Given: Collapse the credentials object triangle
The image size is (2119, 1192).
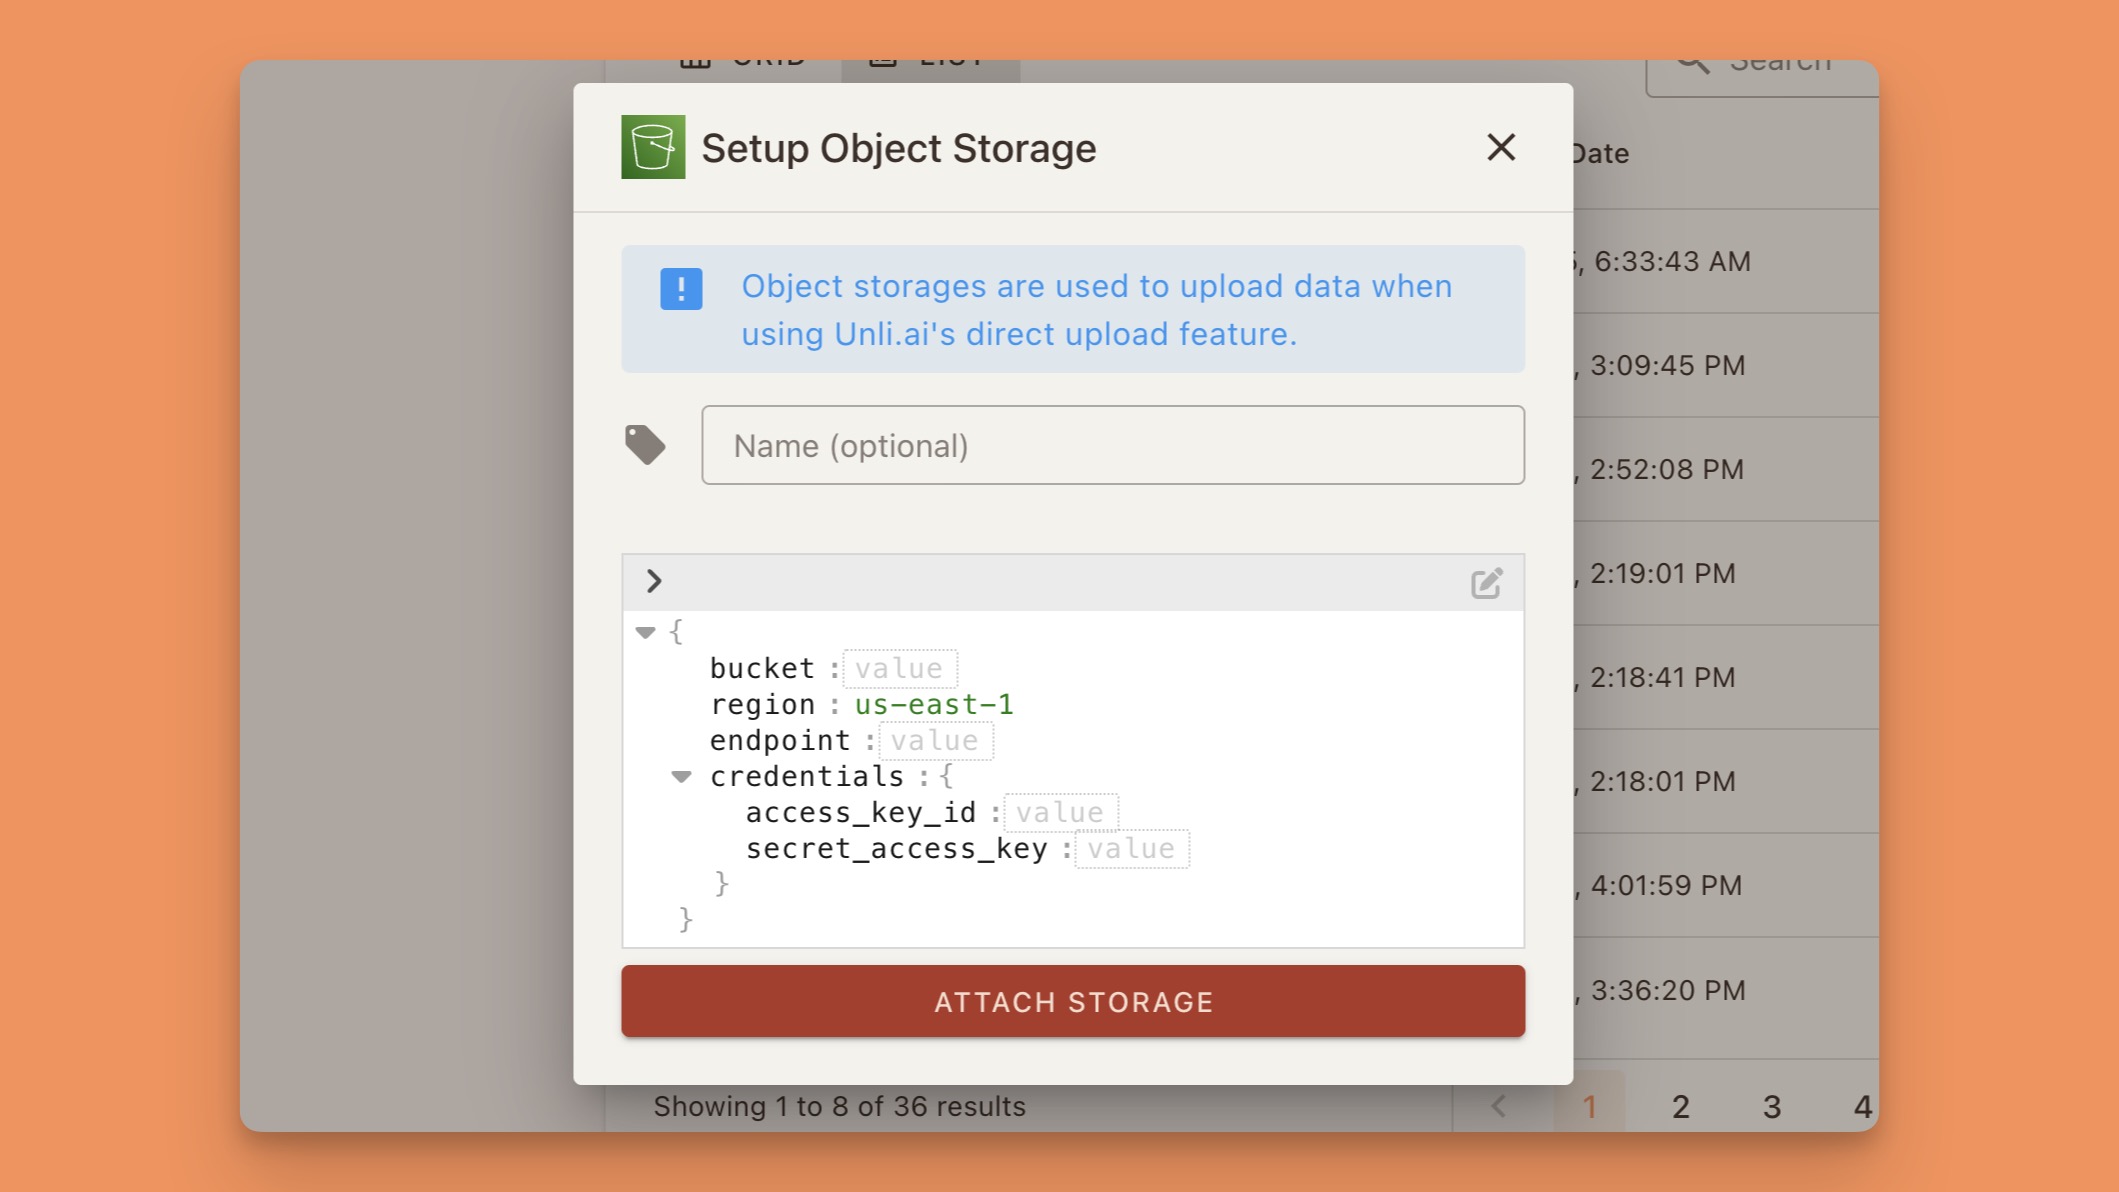Looking at the screenshot, I should (682, 776).
